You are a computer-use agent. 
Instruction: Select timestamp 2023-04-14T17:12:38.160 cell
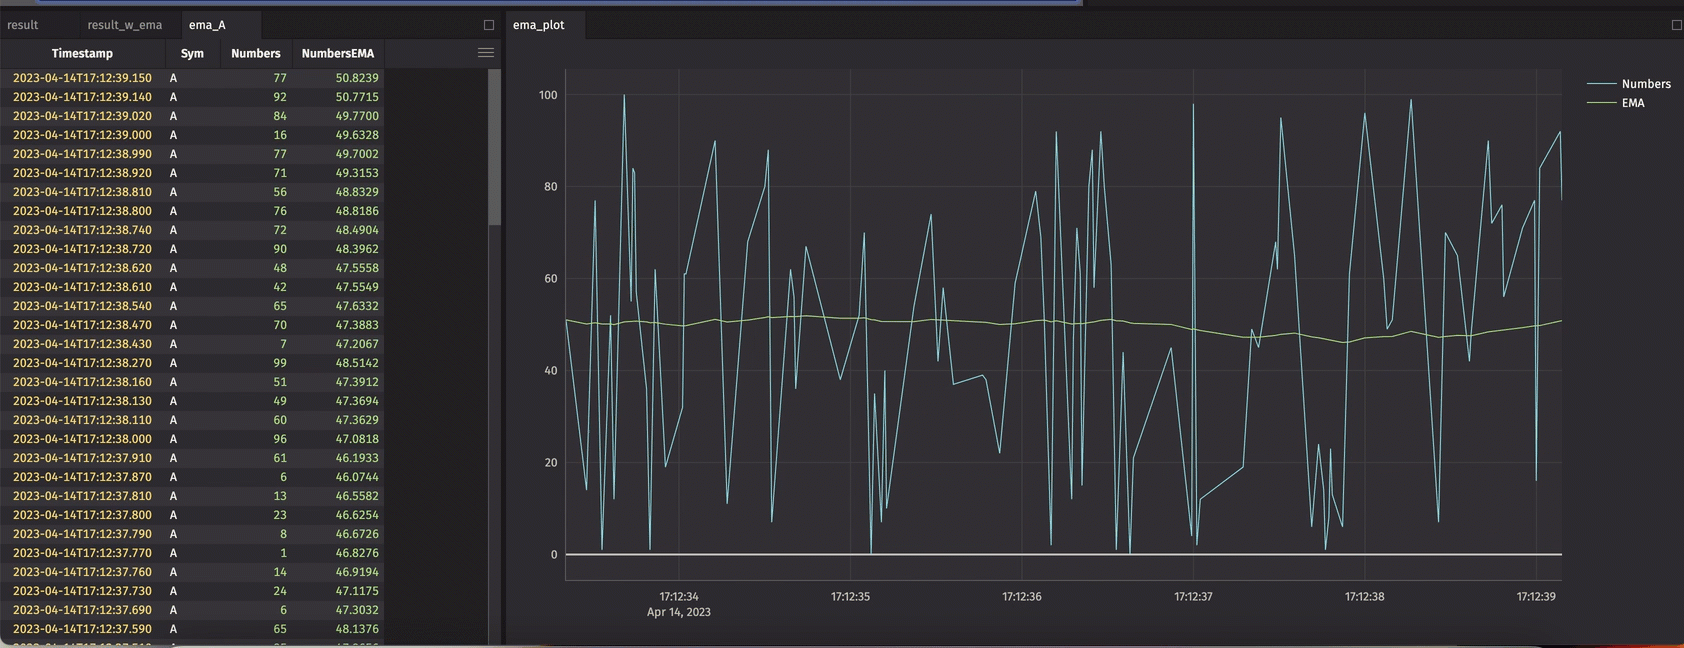[82, 382]
